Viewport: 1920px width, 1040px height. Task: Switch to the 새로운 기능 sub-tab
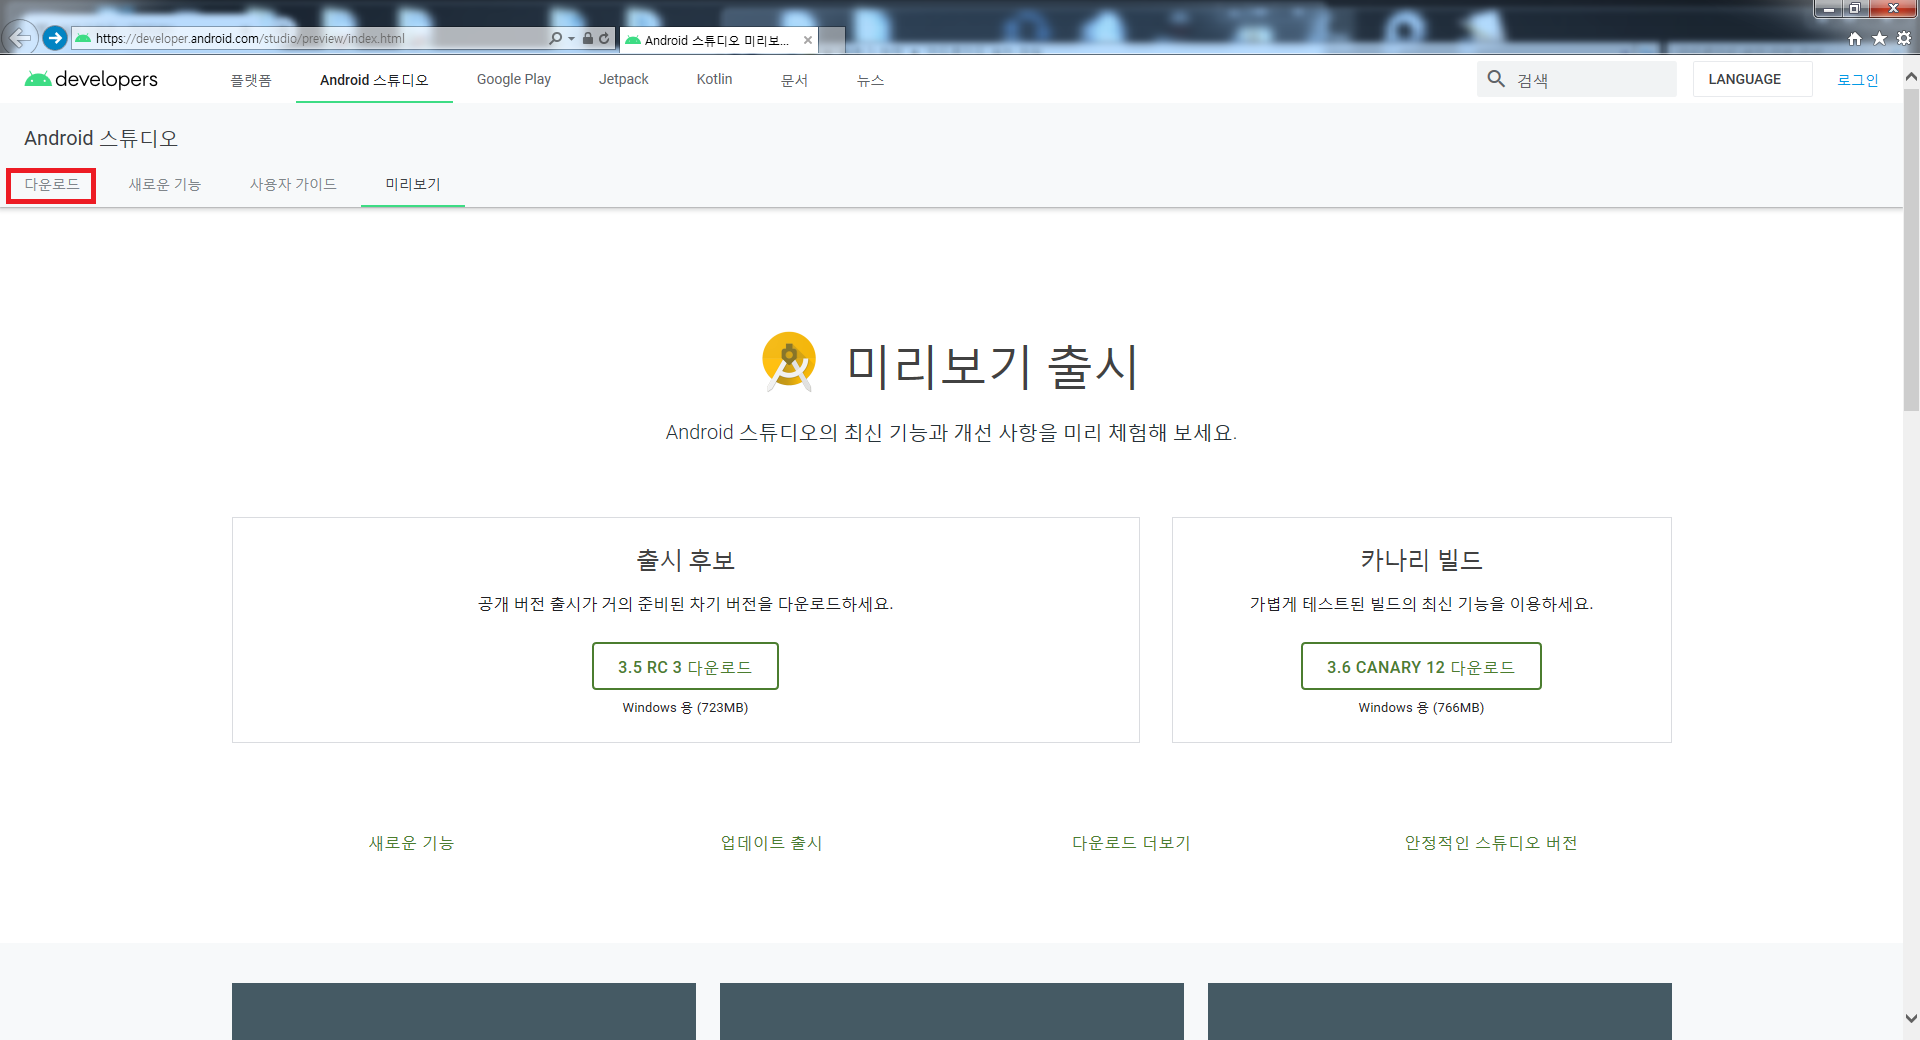pyautogui.click(x=165, y=185)
